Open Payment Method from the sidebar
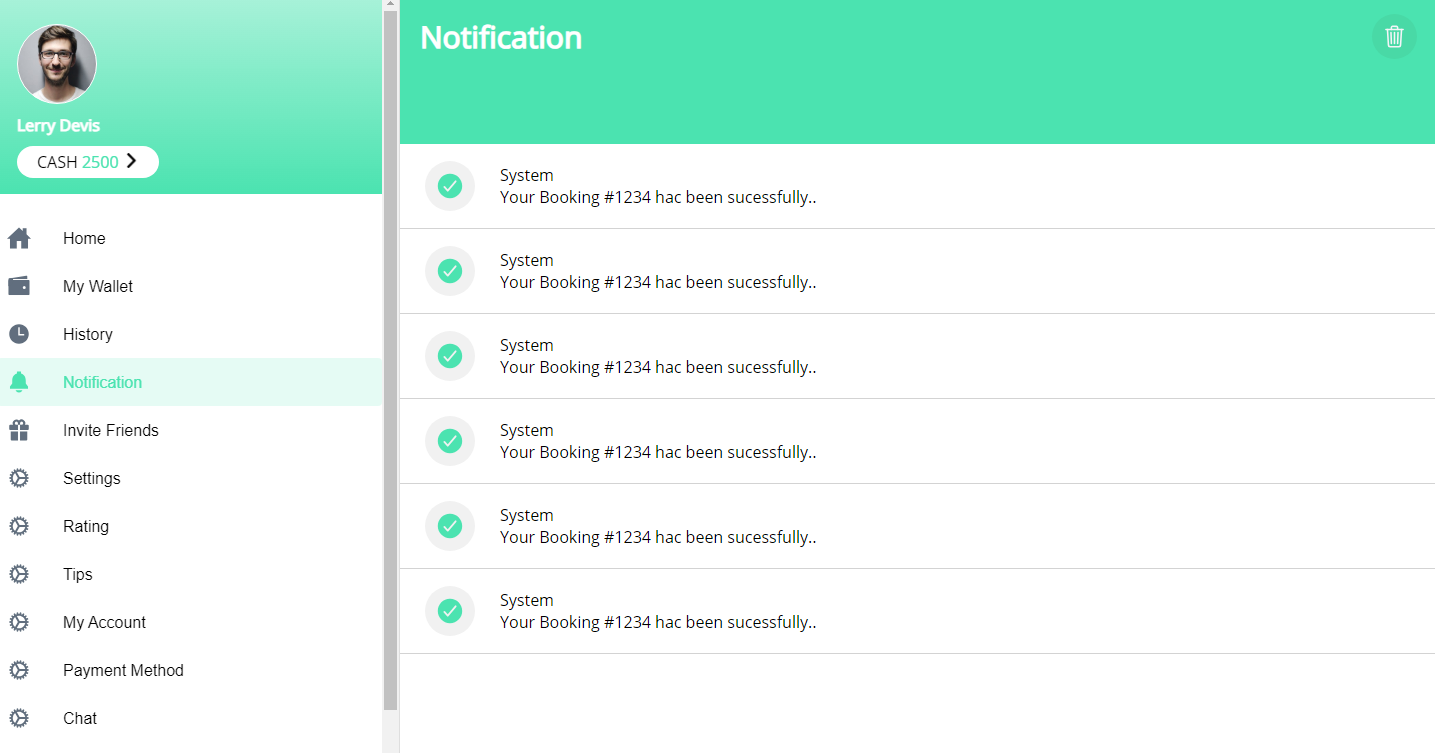 (123, 670)
